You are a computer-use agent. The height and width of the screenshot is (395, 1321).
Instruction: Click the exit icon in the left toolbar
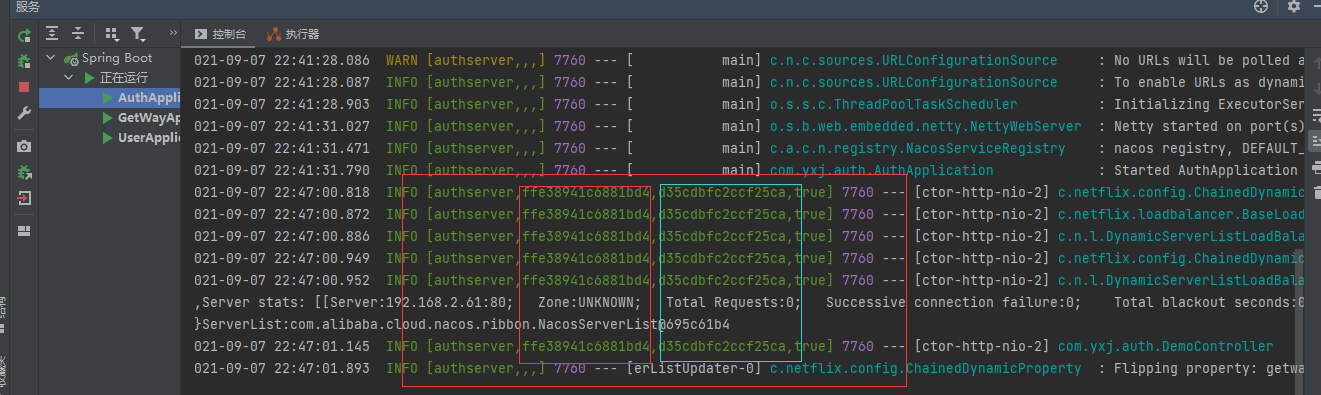(24, 198)
